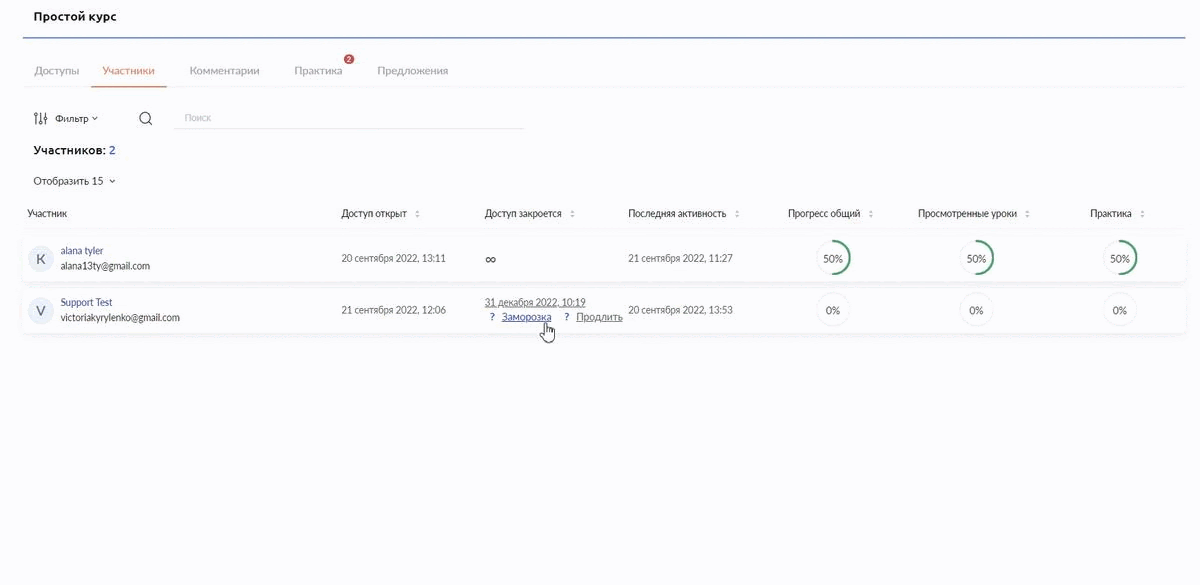Viewport: 1200px width, 585px height.
Task: Click the K avatar of alana tyler
Action: pyautogui.click(x=40, y=259)
